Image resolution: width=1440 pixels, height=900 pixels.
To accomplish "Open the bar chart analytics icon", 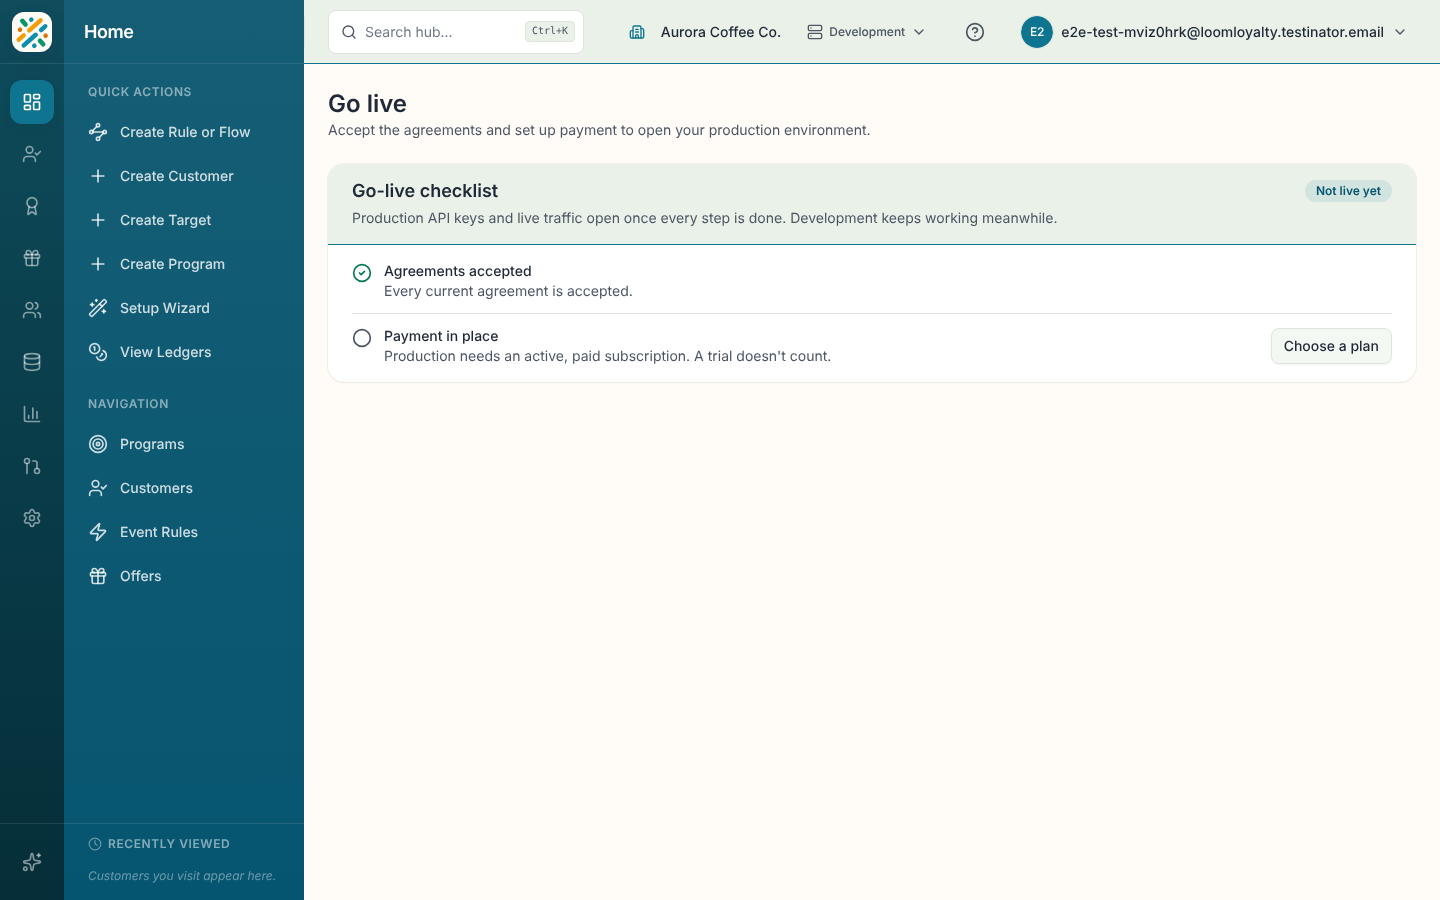I will coord(32,414).
